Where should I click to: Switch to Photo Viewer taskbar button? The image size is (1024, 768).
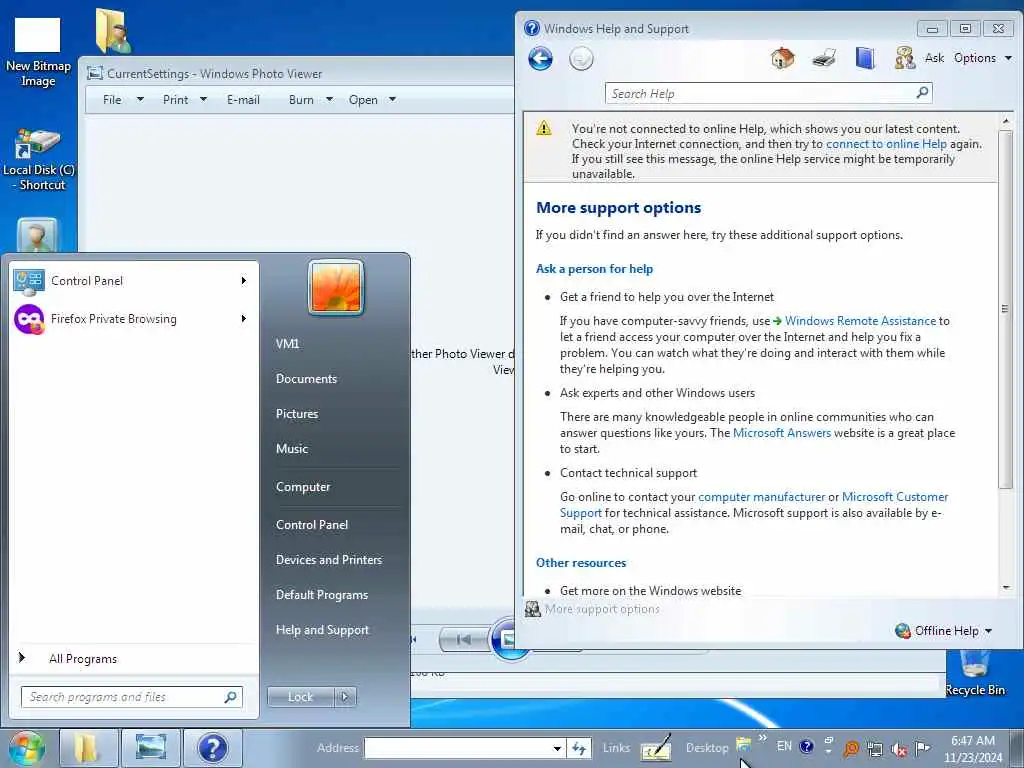pyautogui.click(x=151, y=748)
